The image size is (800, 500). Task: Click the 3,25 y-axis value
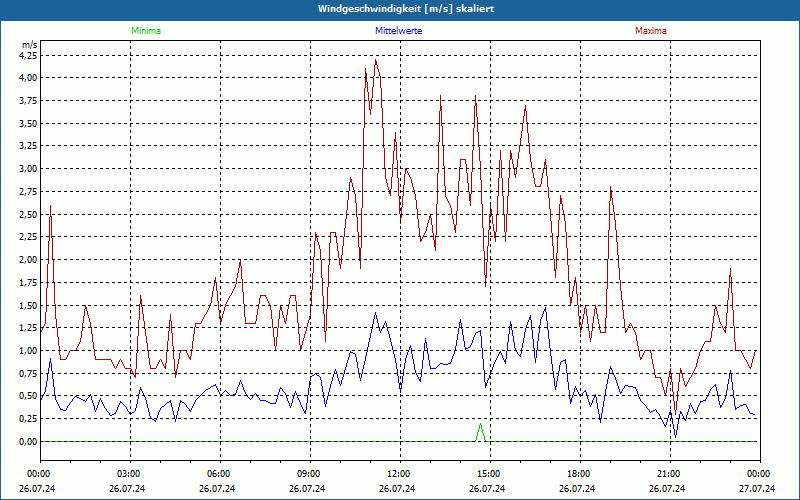coord(28,146)
